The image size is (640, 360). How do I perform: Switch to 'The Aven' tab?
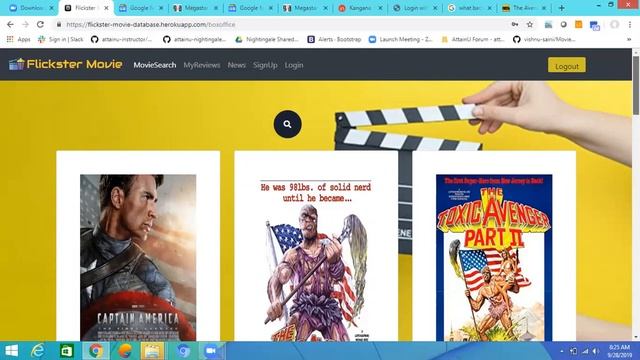(x=524, y=8)
